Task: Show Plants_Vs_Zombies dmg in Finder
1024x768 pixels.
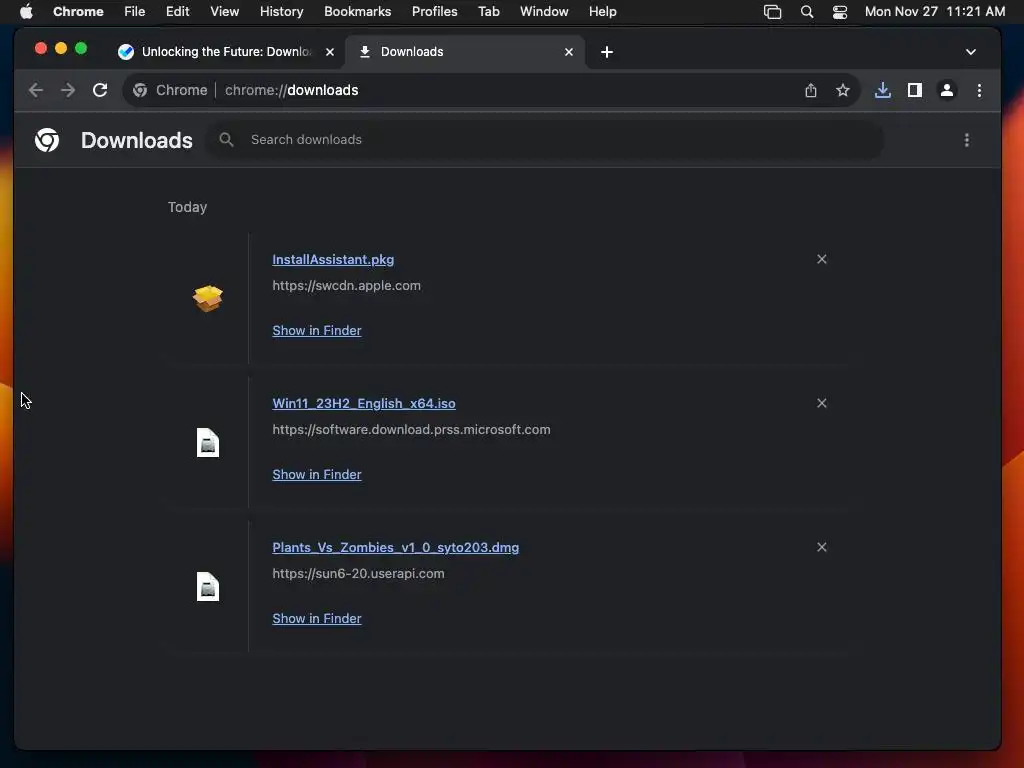Action: [x=317, y=618]
